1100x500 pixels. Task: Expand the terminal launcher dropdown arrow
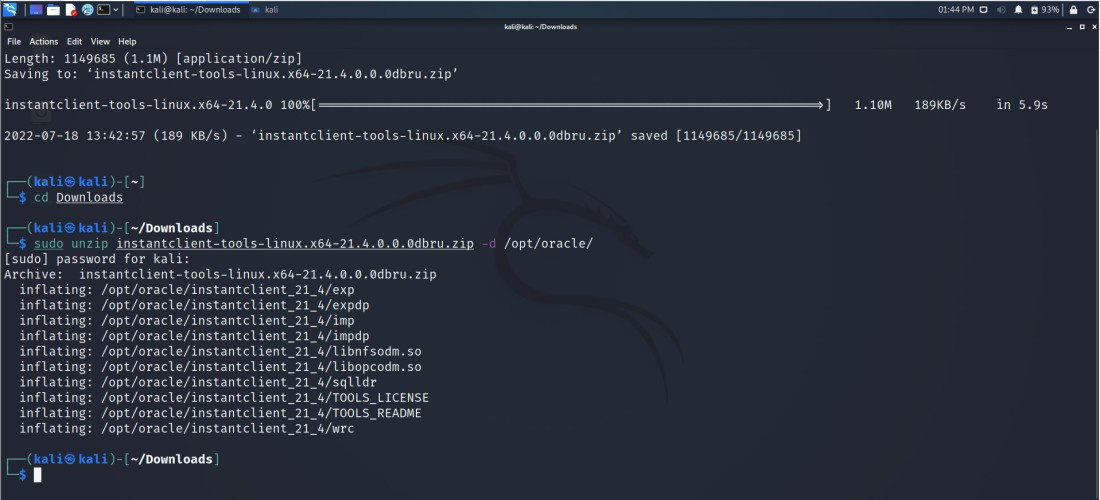116,9
